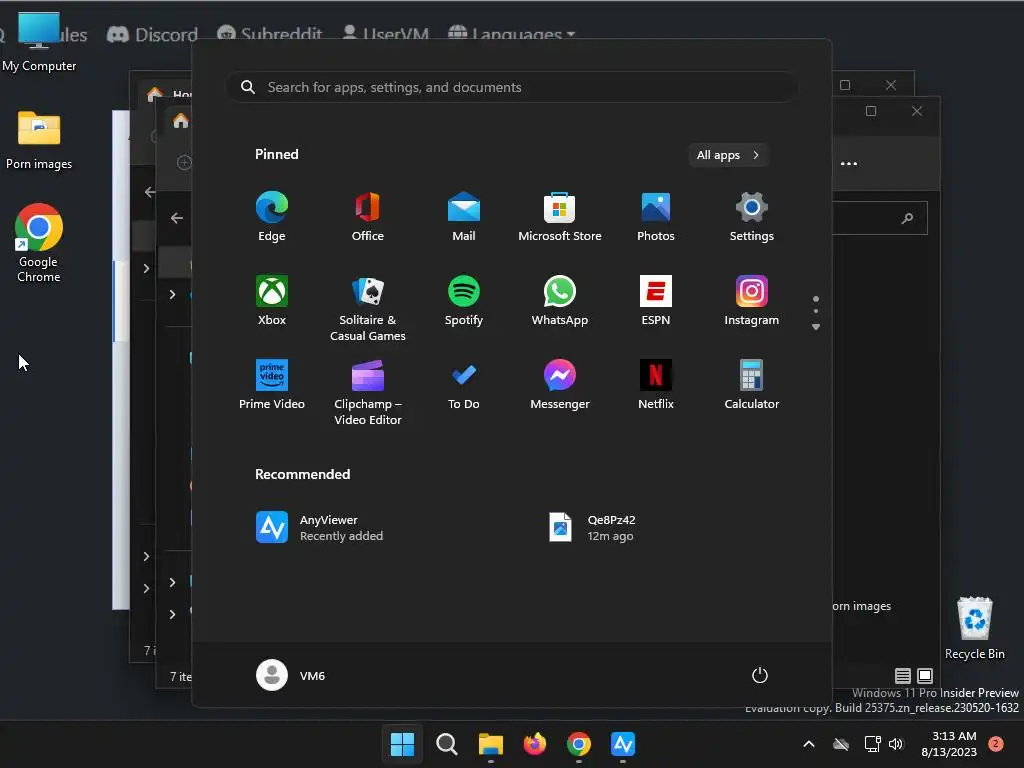
Task: Go to next pinned apps page arrow
Action: click(816, 327)
